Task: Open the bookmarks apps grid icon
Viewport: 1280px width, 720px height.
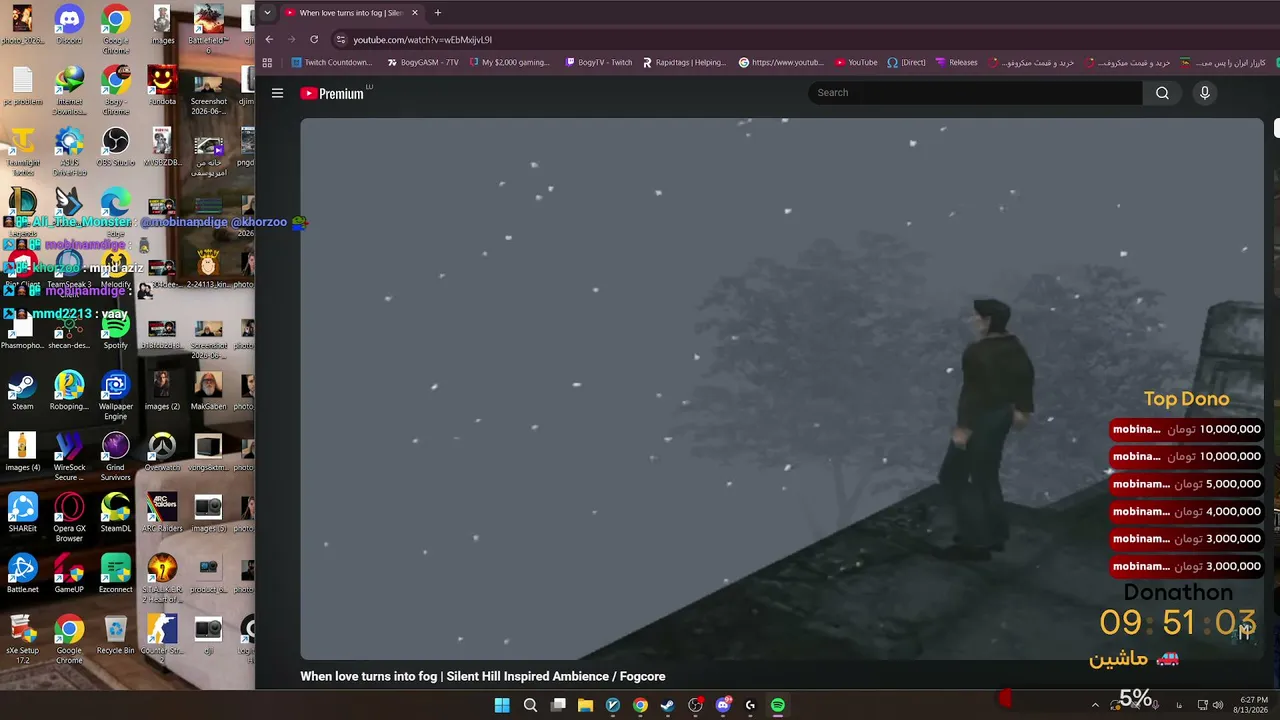Action: (x=267, y=62)
